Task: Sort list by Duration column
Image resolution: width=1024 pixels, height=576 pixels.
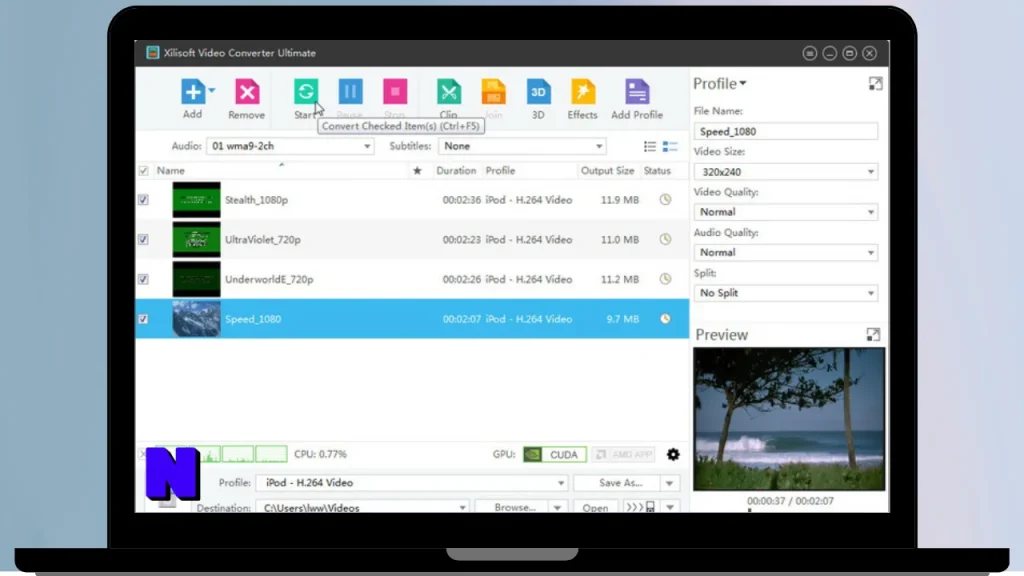Action: [456, 171]
